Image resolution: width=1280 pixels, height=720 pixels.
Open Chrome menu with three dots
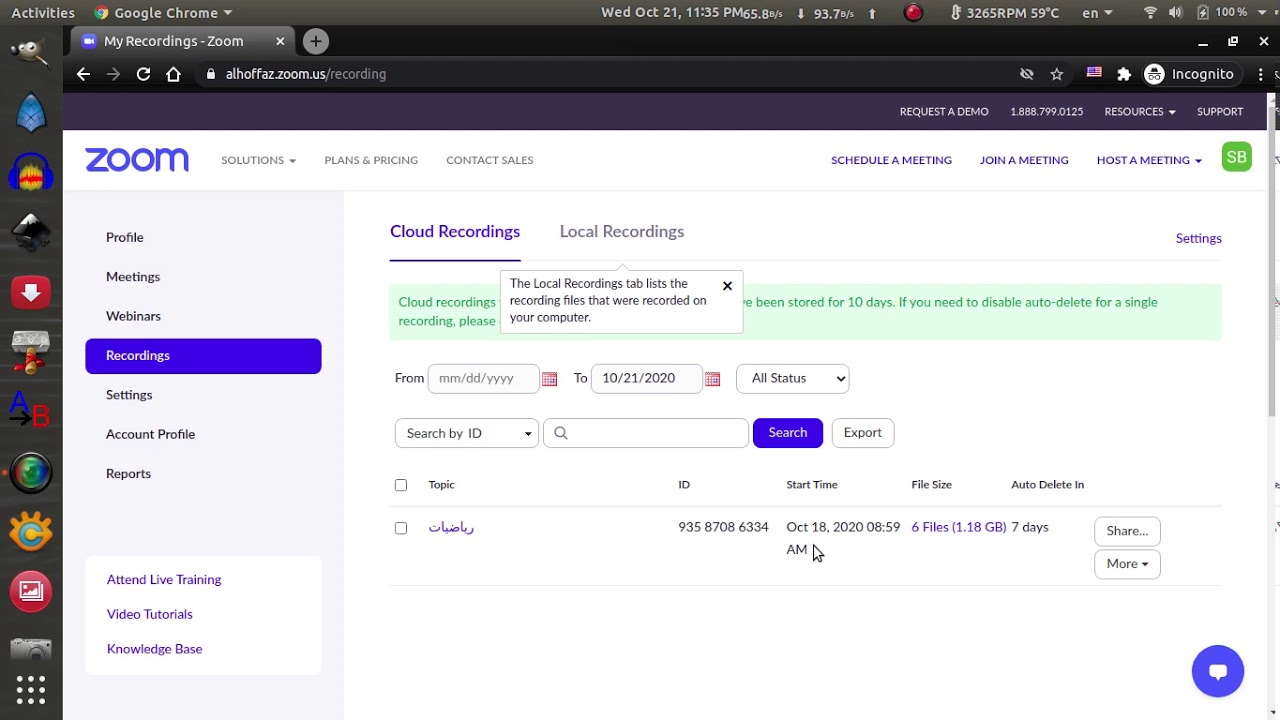[x=1261, y=74]
